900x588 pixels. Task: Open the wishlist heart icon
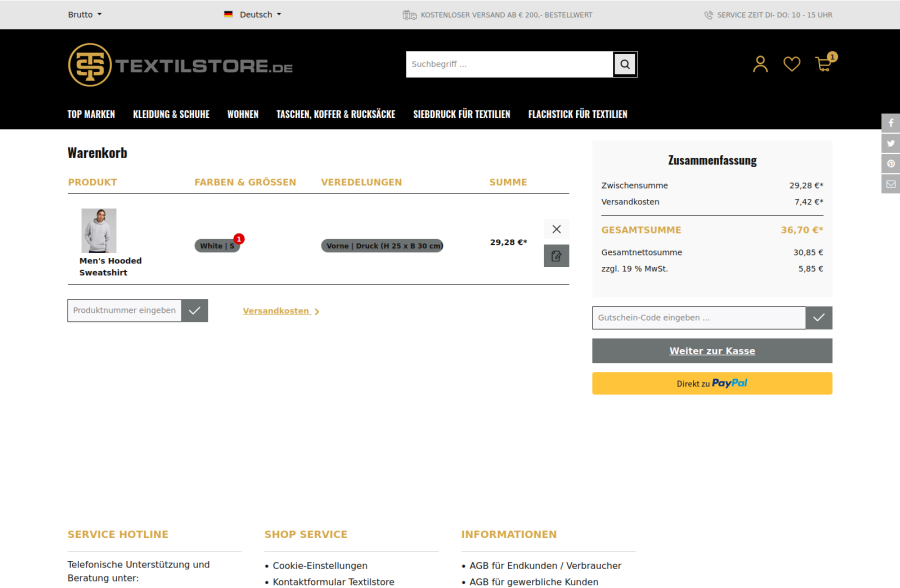[x=791, y=64]
